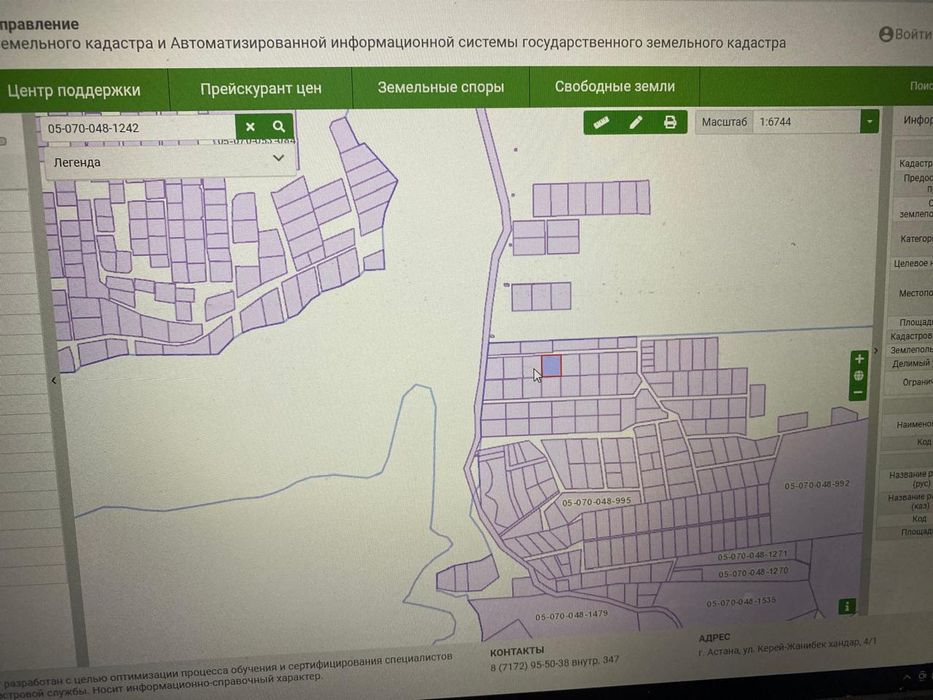The image size is (933, 700).
Task: Expand the Легенда panel
Action: [x=169, y=162]
